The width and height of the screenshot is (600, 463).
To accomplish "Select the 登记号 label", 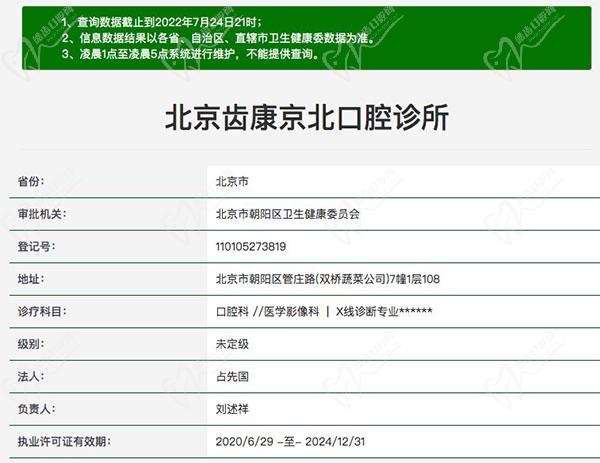I will [36, 246].
